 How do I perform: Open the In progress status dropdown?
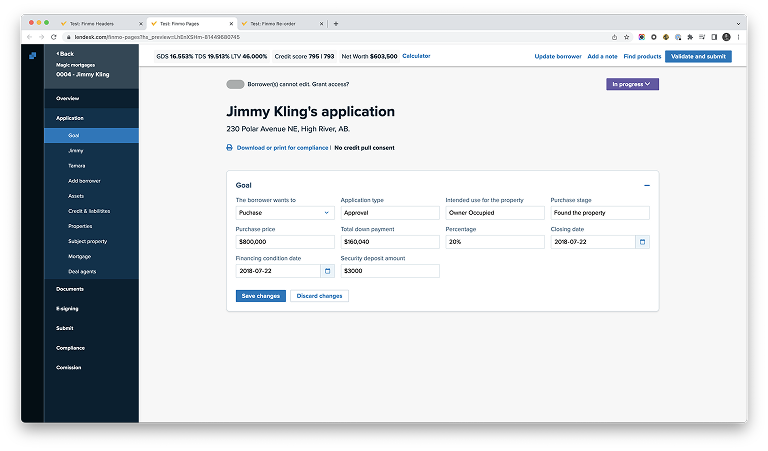(x=632, y=84)
